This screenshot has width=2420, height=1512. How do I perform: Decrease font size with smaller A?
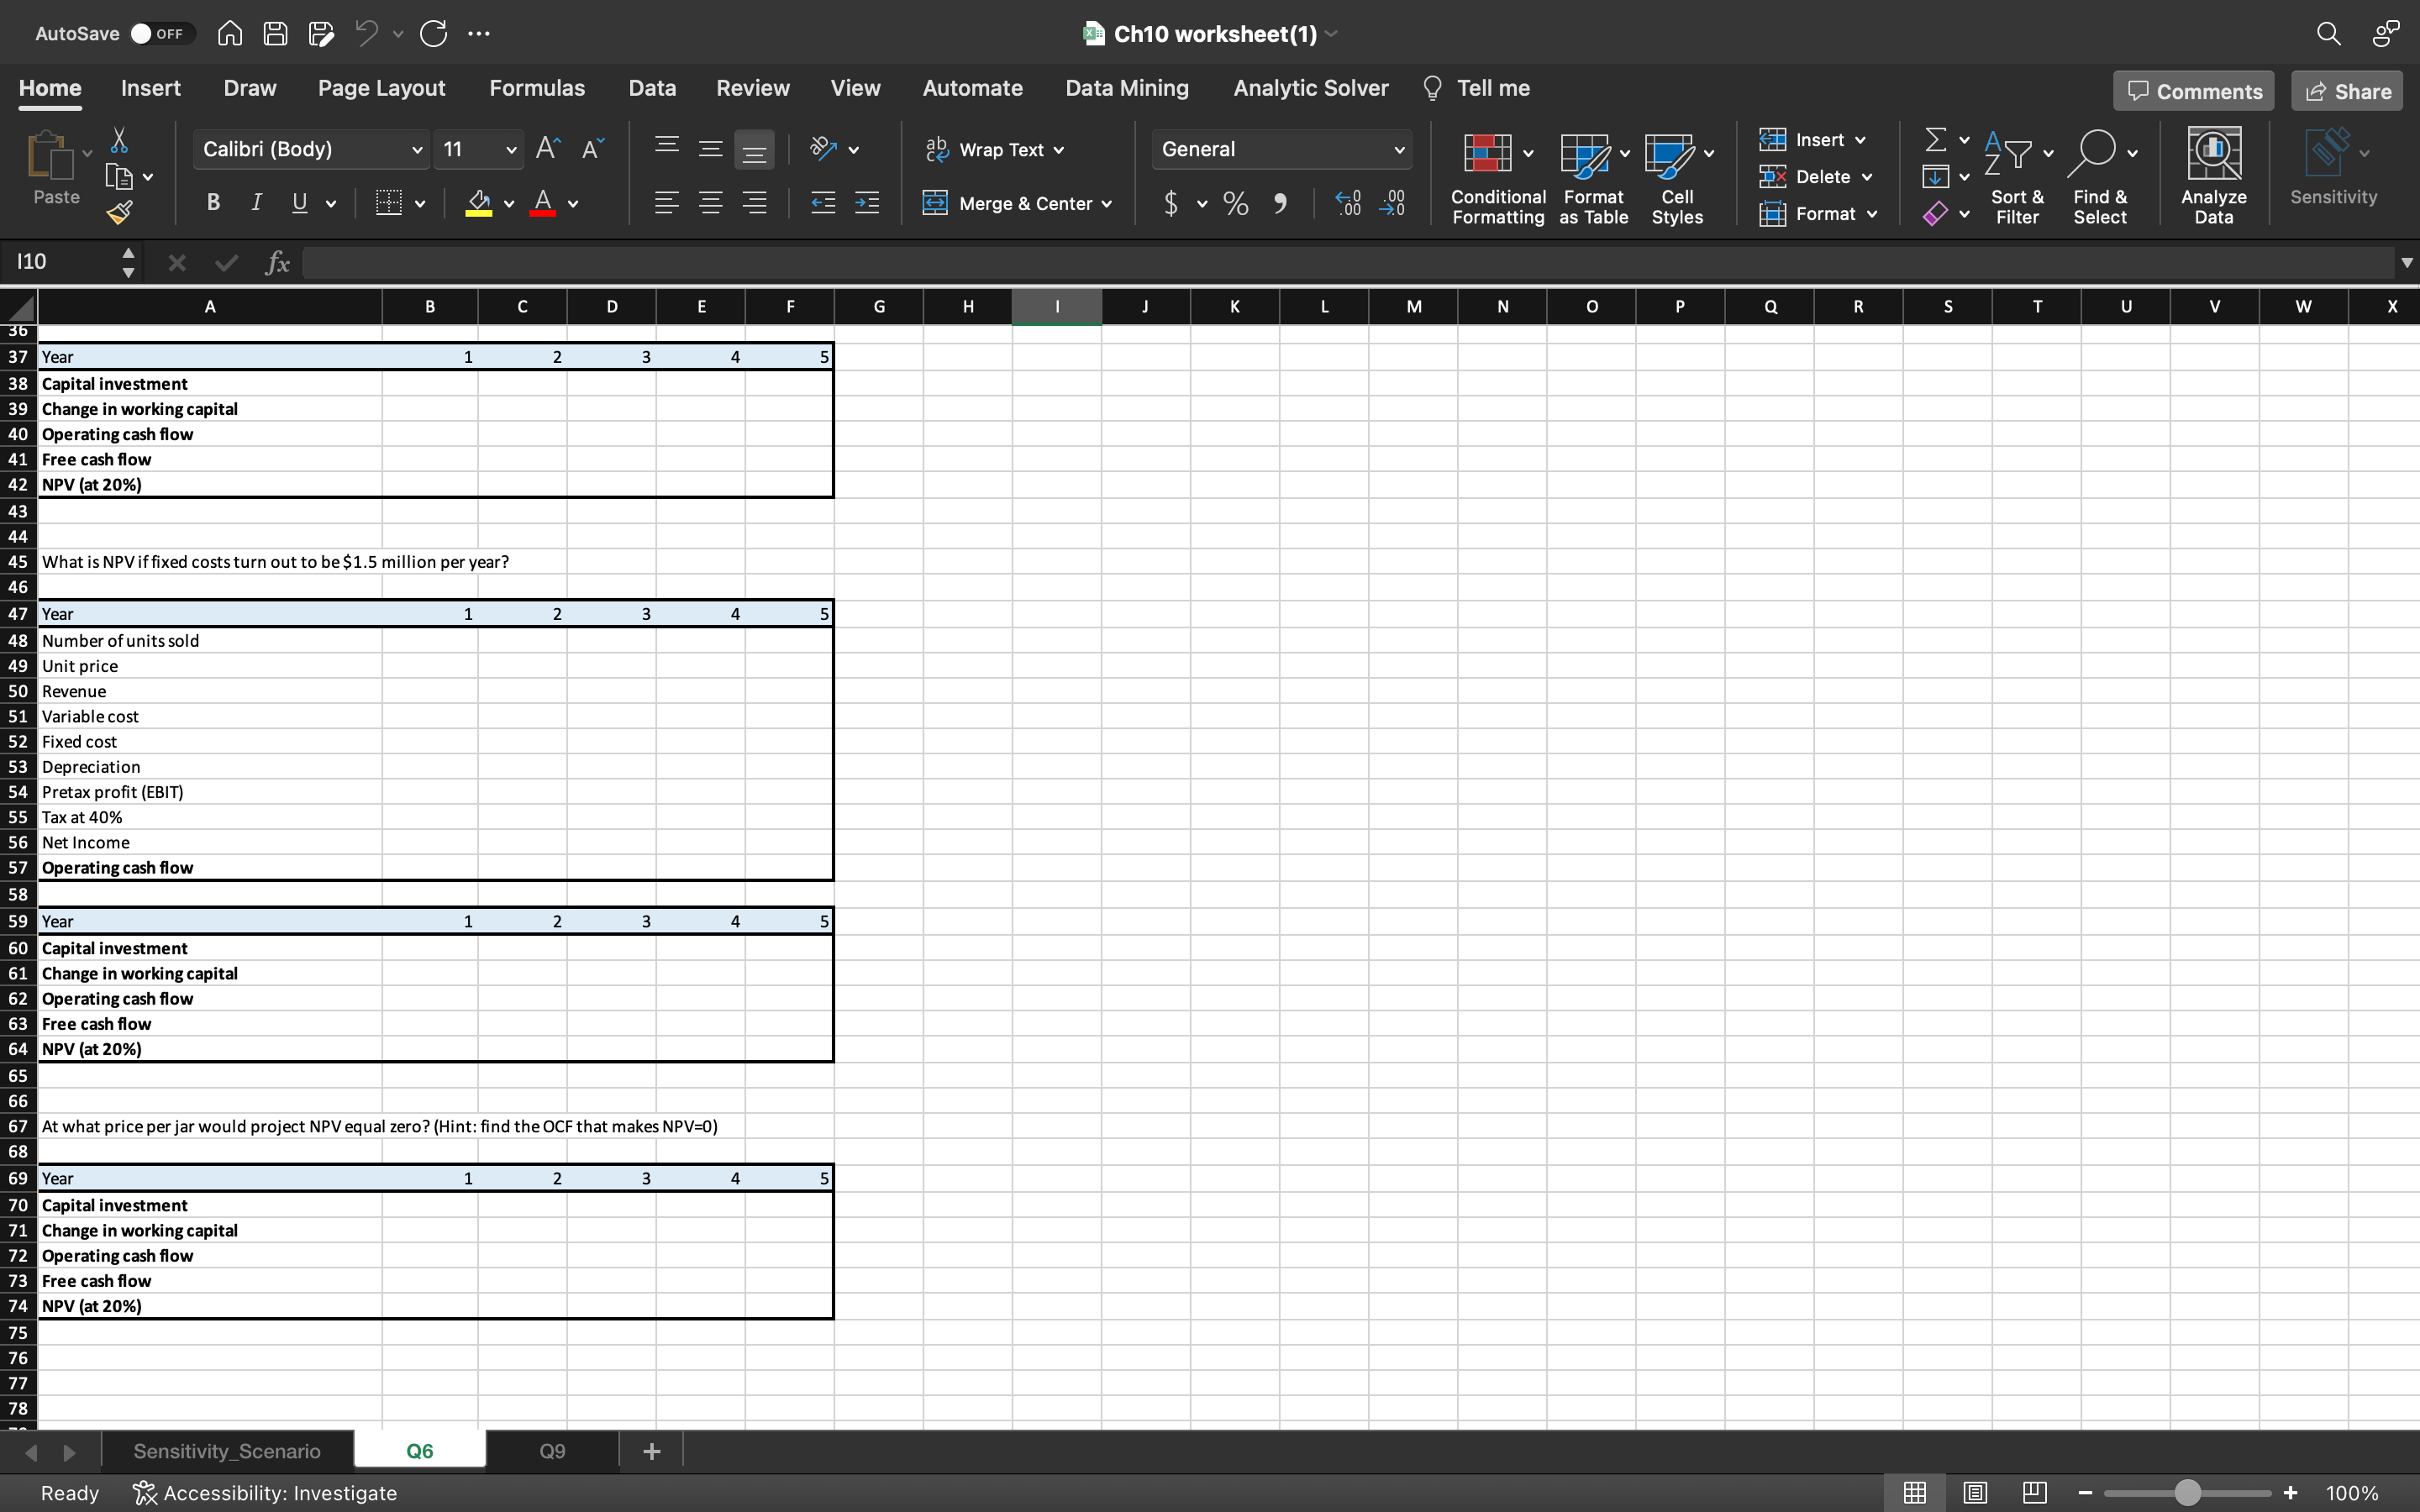(x=593, y=149)
